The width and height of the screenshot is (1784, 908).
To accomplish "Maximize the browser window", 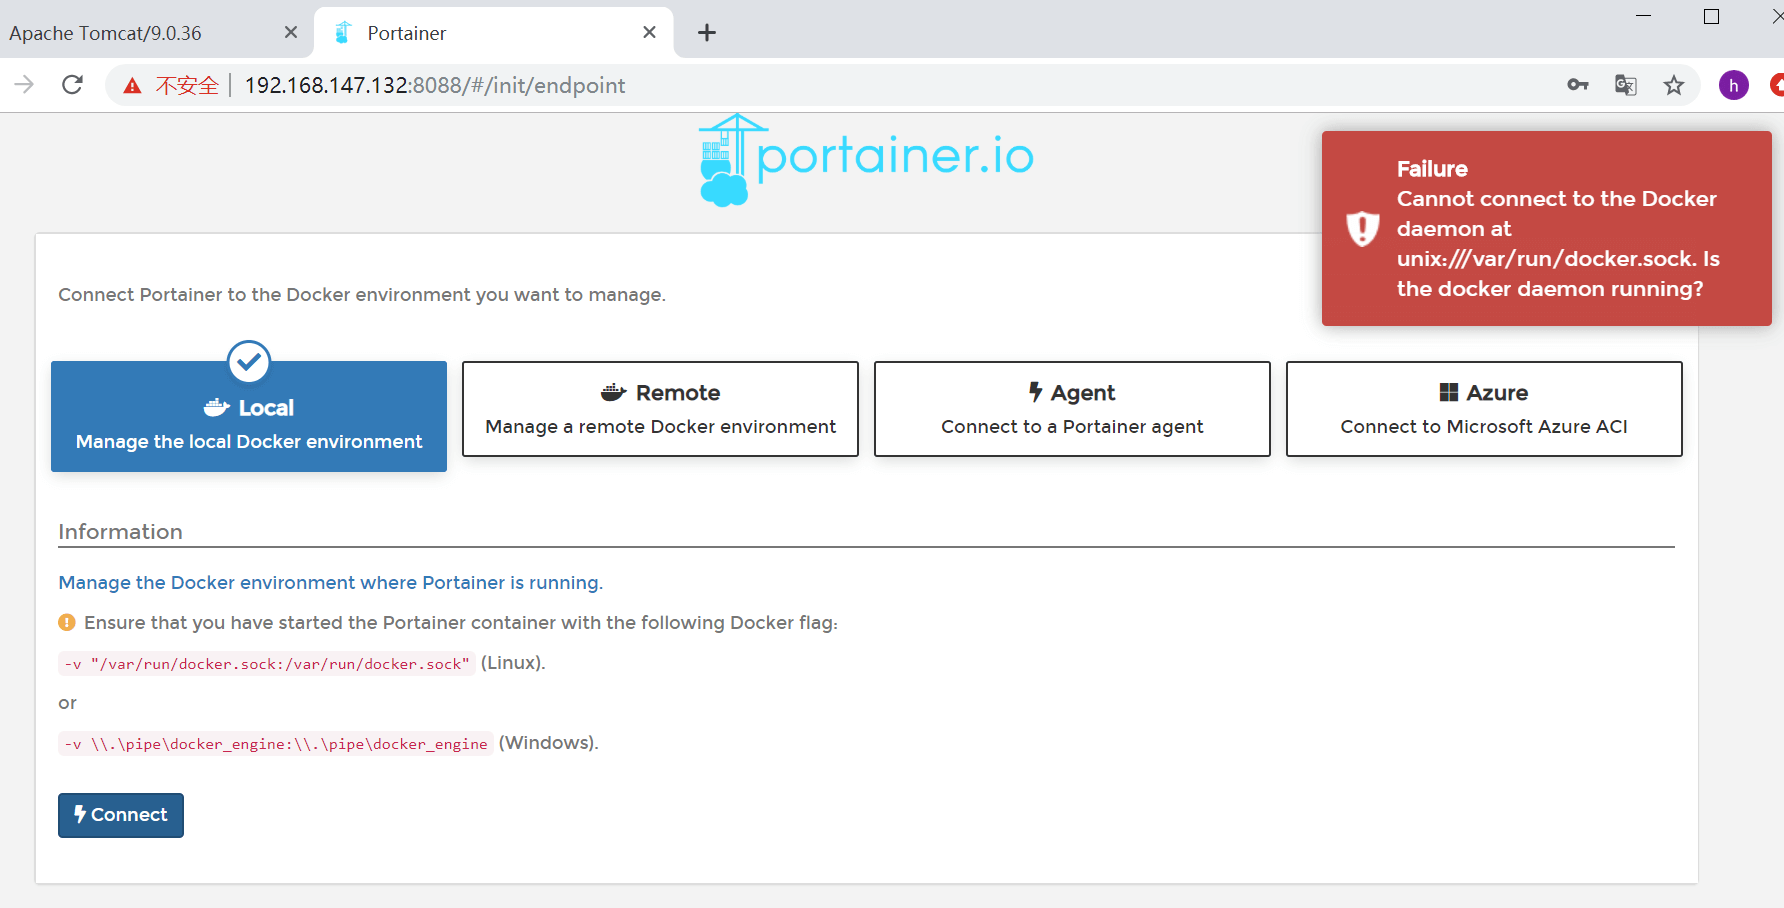I will coord(1711,17).
